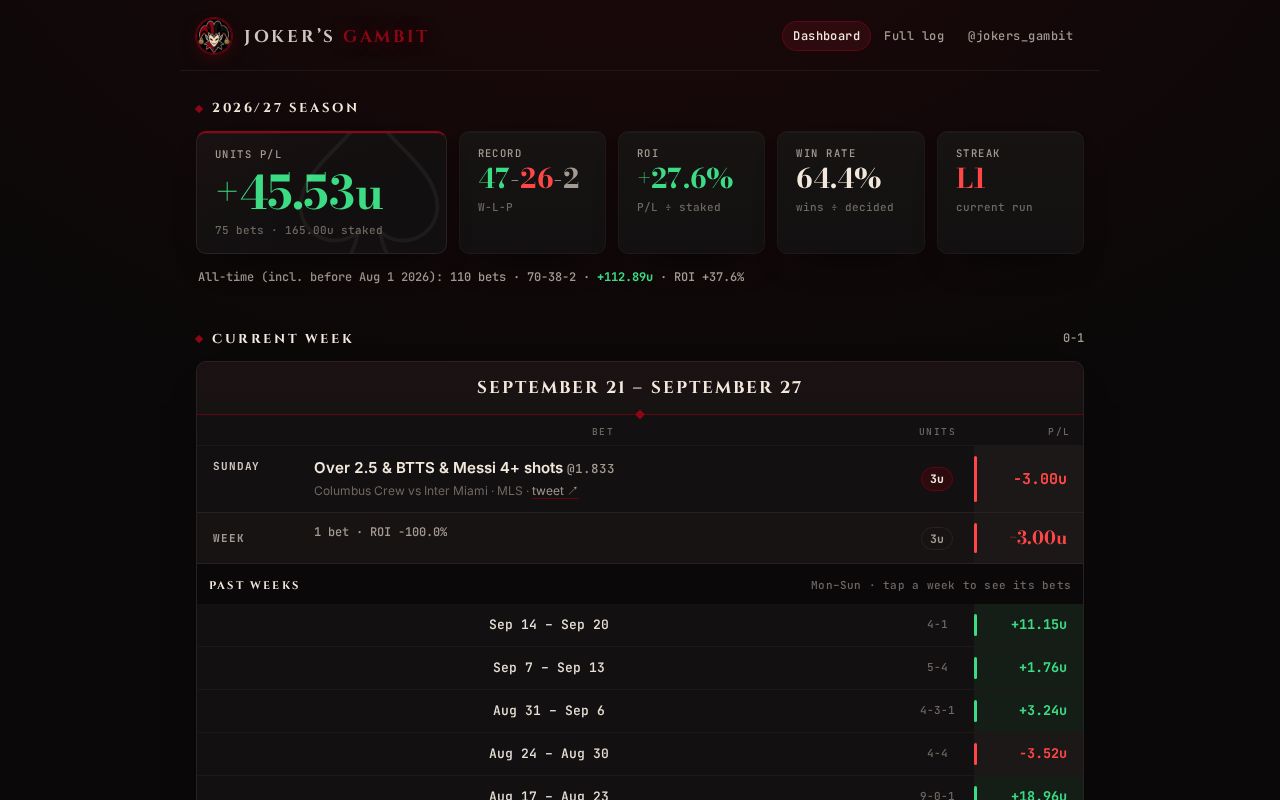The width and height of the screenshot is (1280, 800).
Task: Open the Dashboard tab
Action: coord(826,36)
